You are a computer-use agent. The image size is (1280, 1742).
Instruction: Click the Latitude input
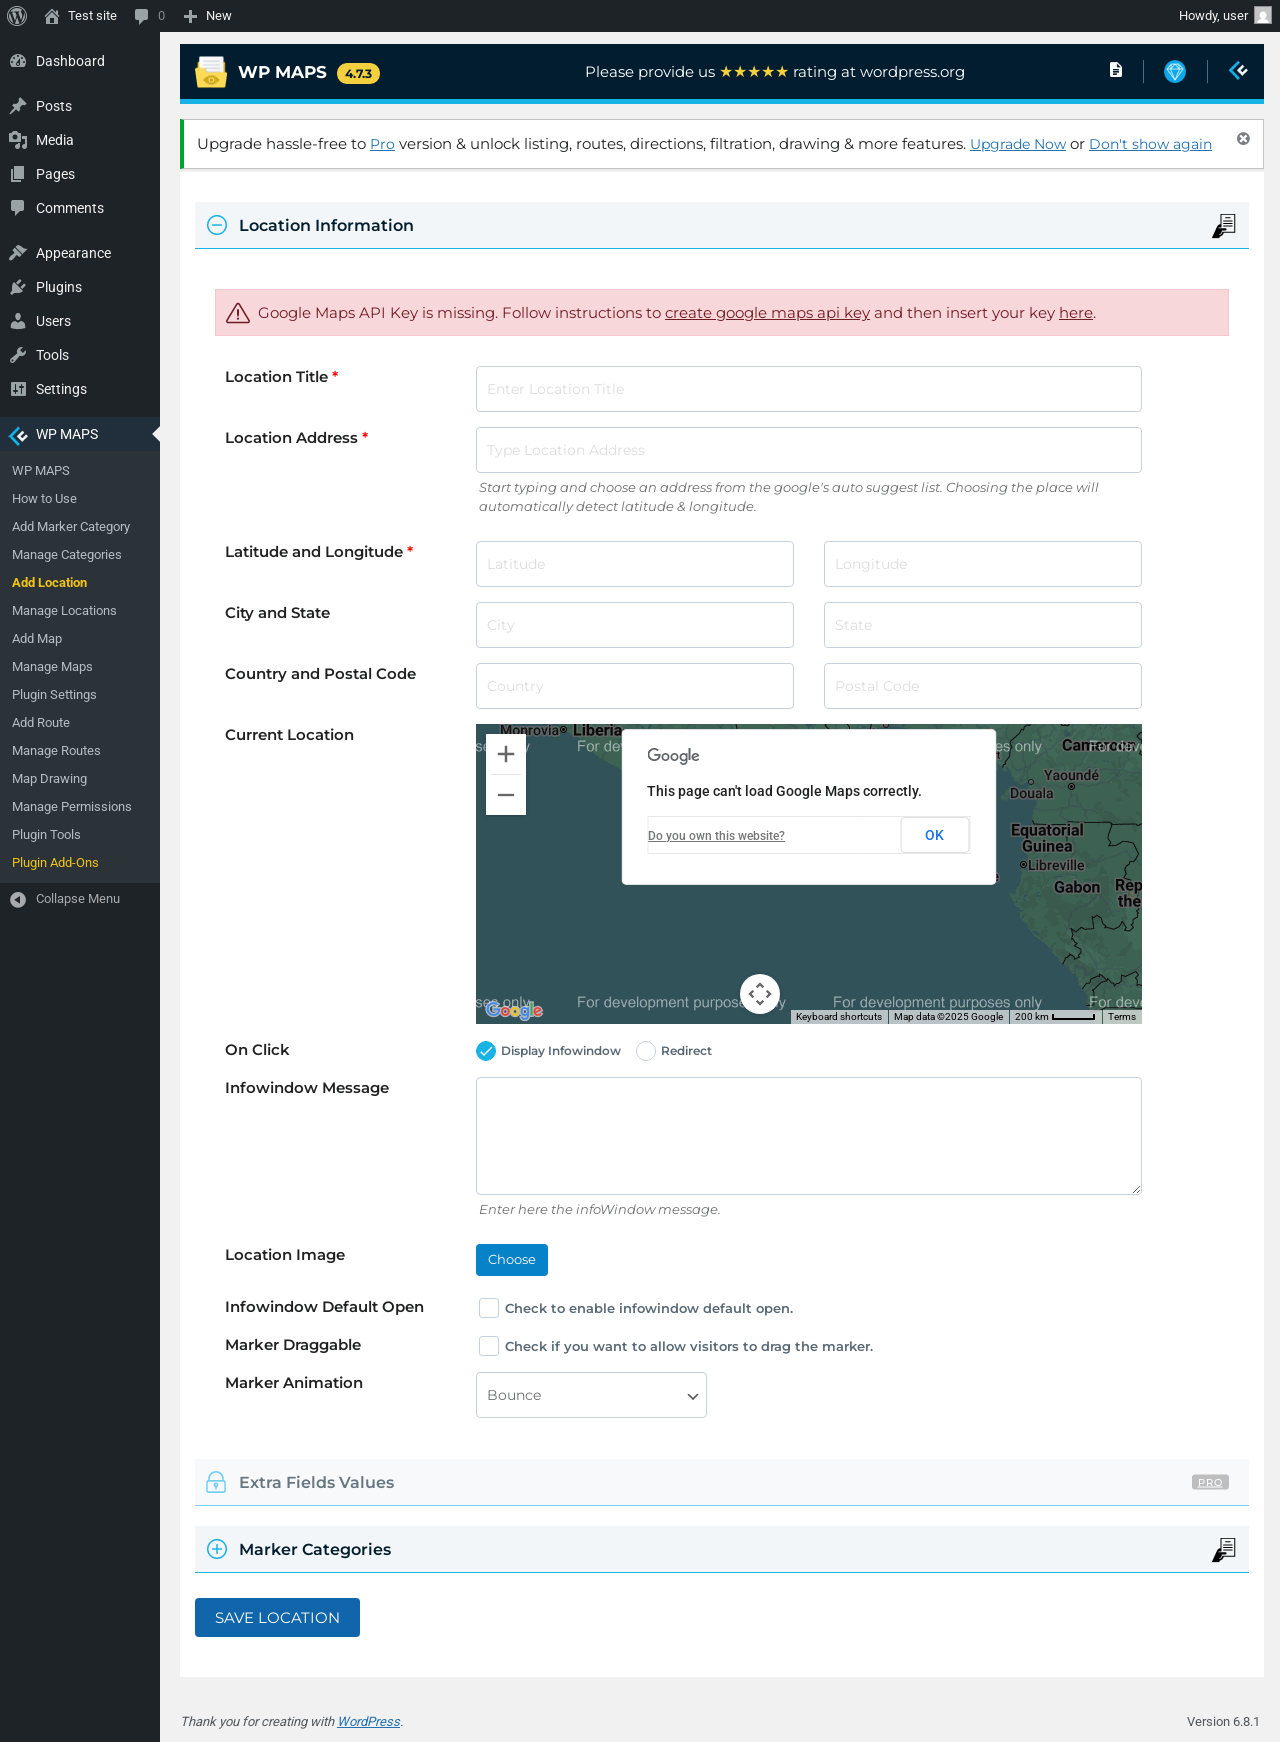pyautogui.click(x=635, y=564)
